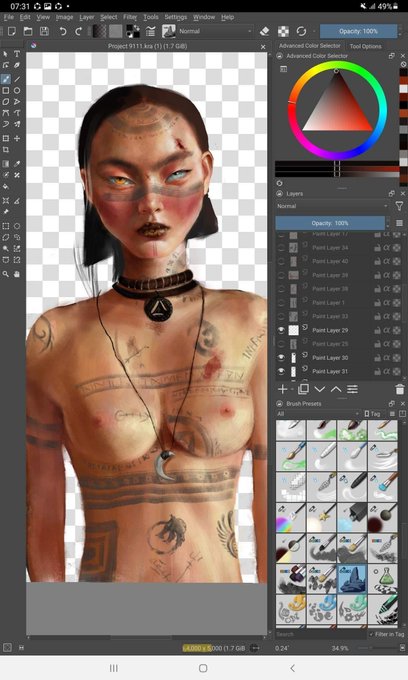
Task: Open Android recent apps button
Action: tap(114, 668)
